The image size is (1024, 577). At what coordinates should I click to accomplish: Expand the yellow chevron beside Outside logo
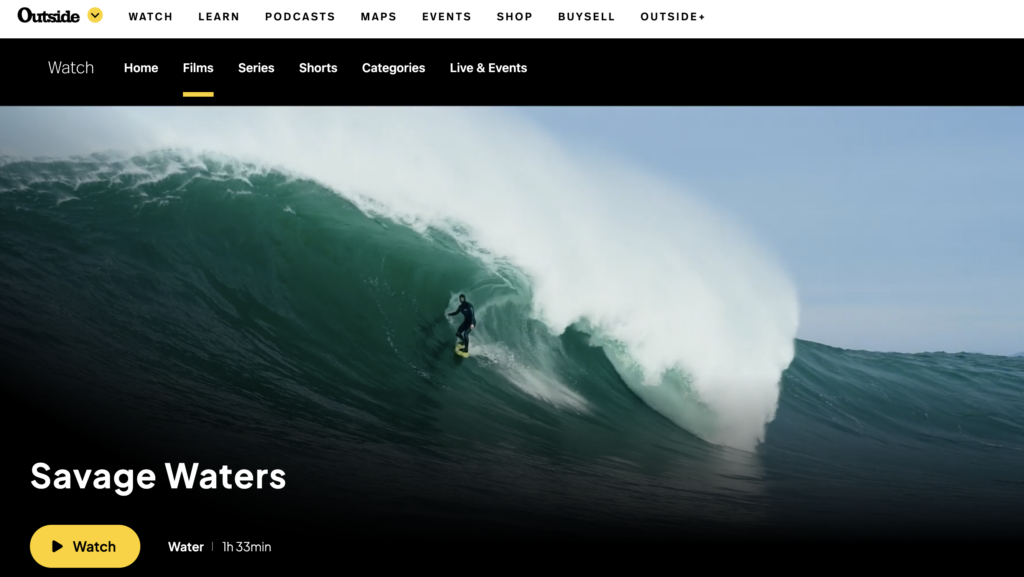click(95, 15)
